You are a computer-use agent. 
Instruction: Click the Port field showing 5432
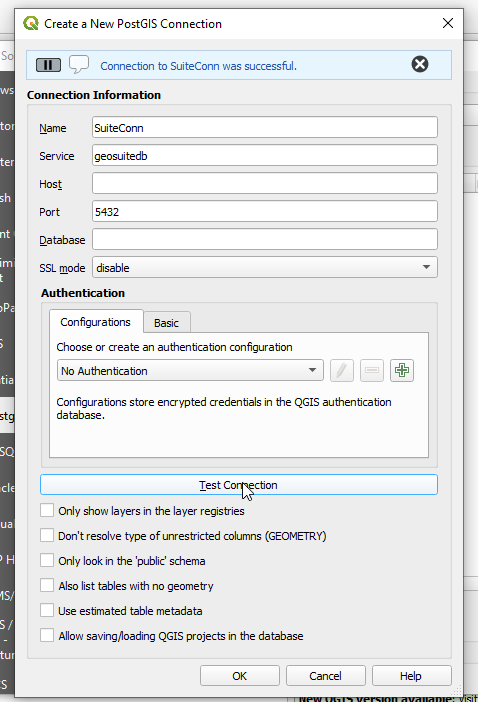(265, 211)
